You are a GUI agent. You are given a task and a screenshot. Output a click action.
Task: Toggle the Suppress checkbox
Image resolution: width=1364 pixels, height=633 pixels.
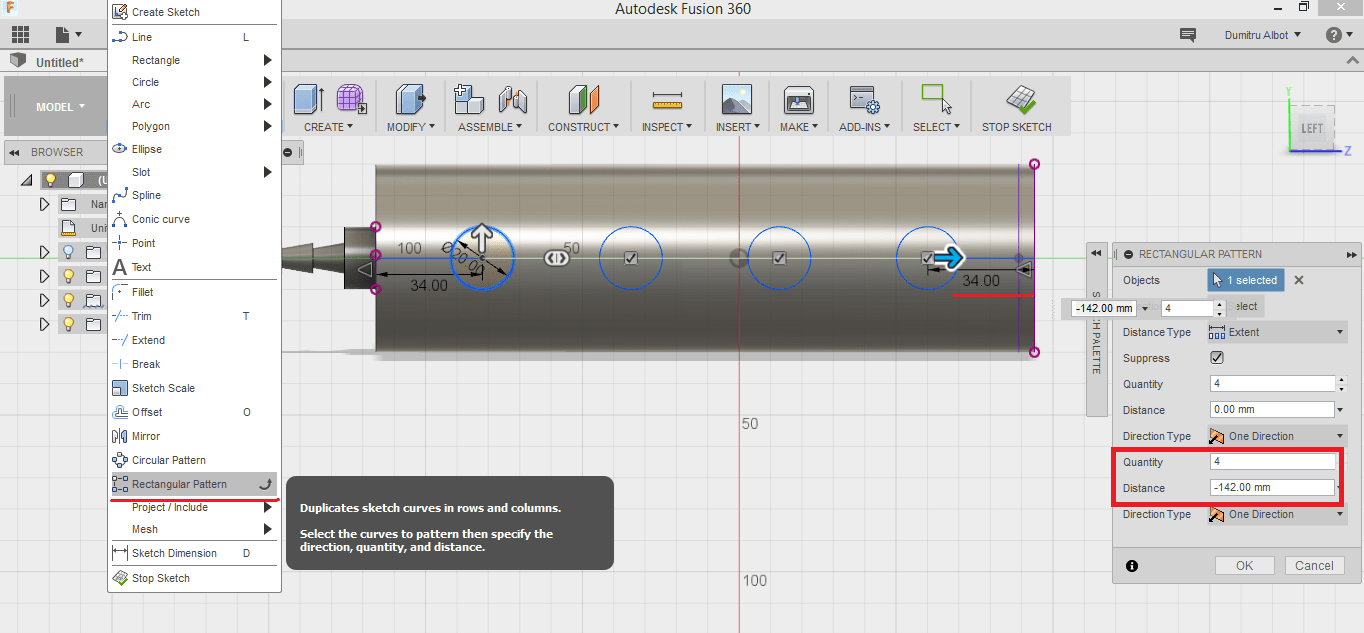1217,358
